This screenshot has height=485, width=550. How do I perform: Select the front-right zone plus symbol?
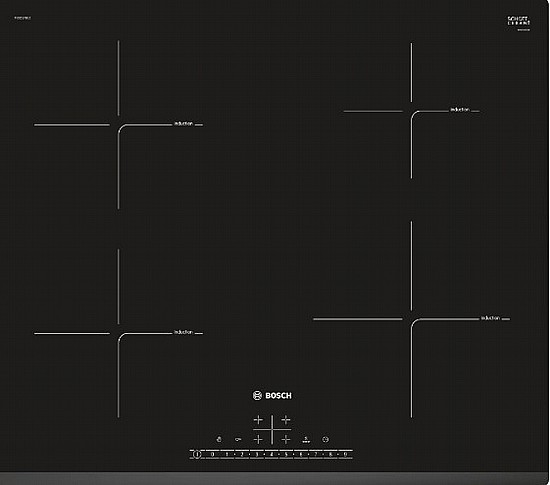[286, 439]
